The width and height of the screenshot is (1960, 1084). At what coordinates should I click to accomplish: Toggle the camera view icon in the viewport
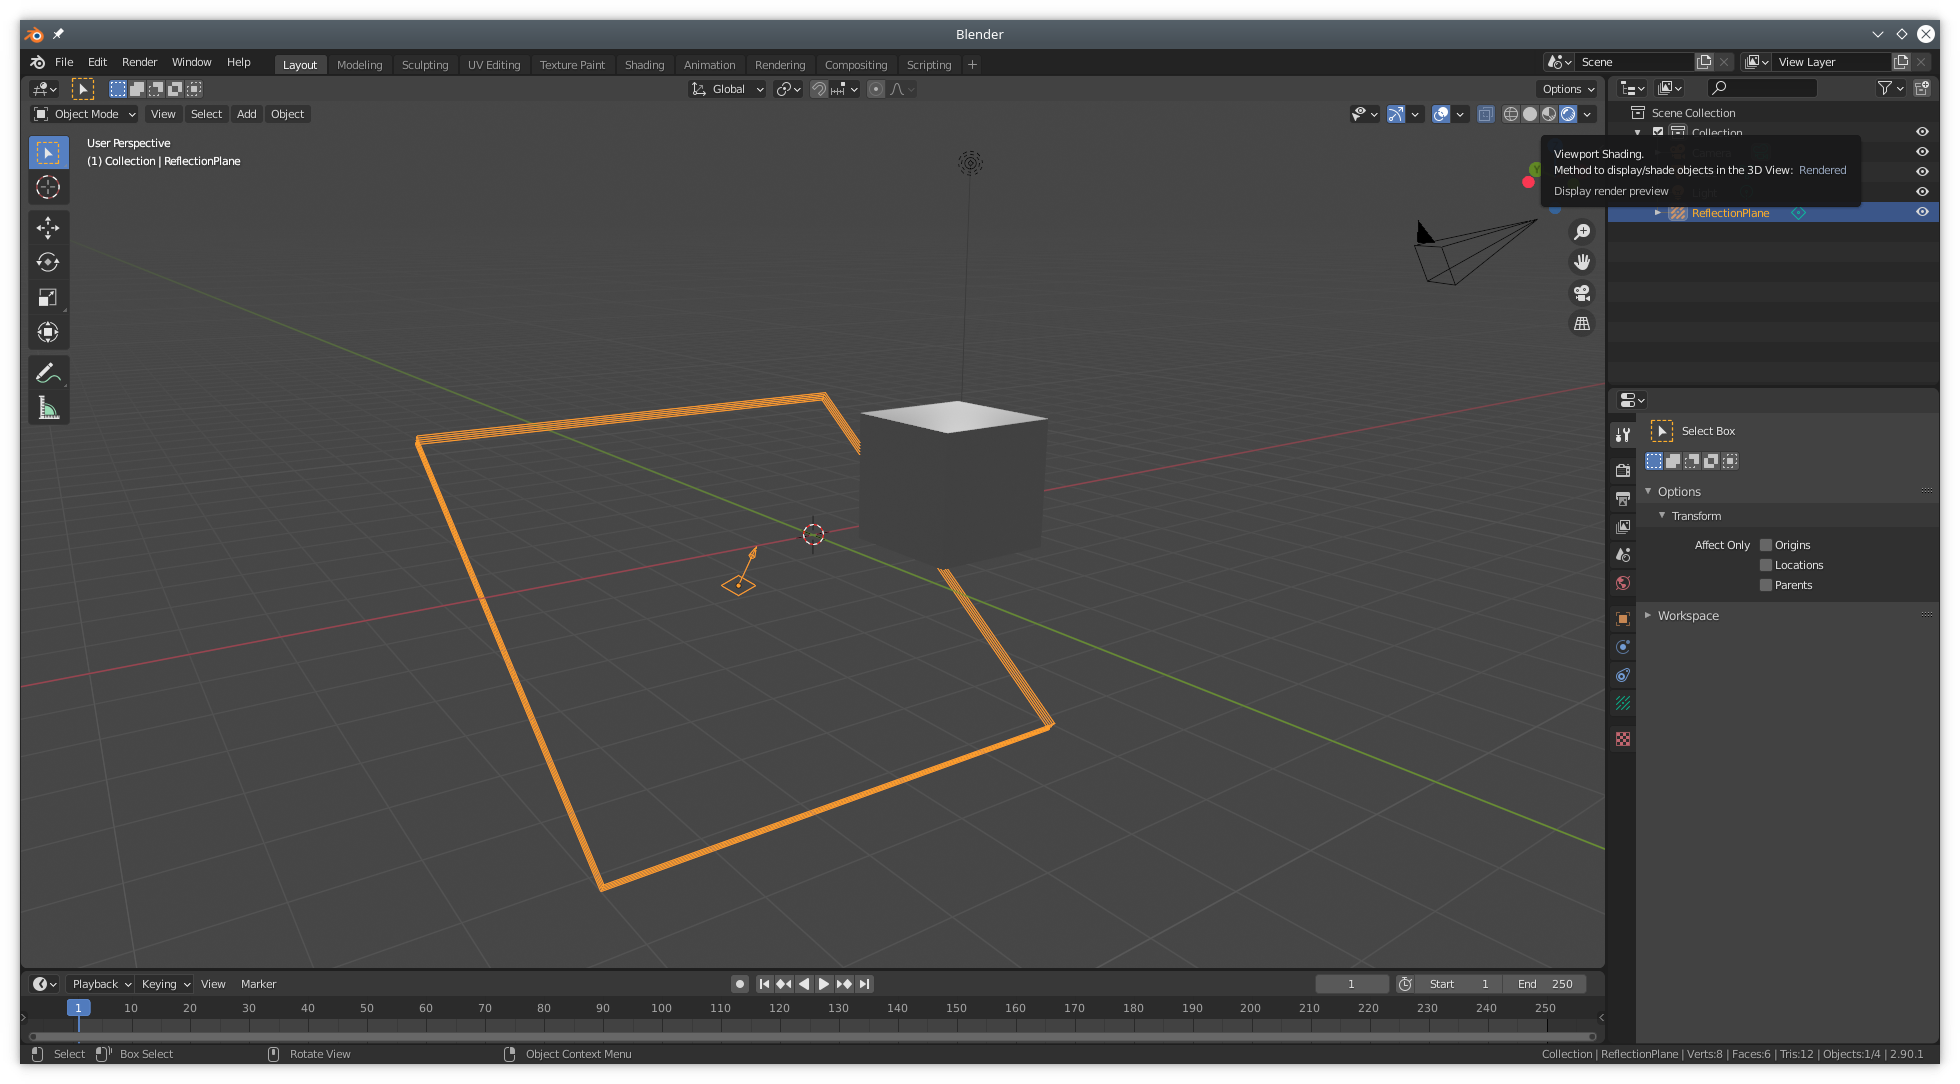(x=1582, y=293)
